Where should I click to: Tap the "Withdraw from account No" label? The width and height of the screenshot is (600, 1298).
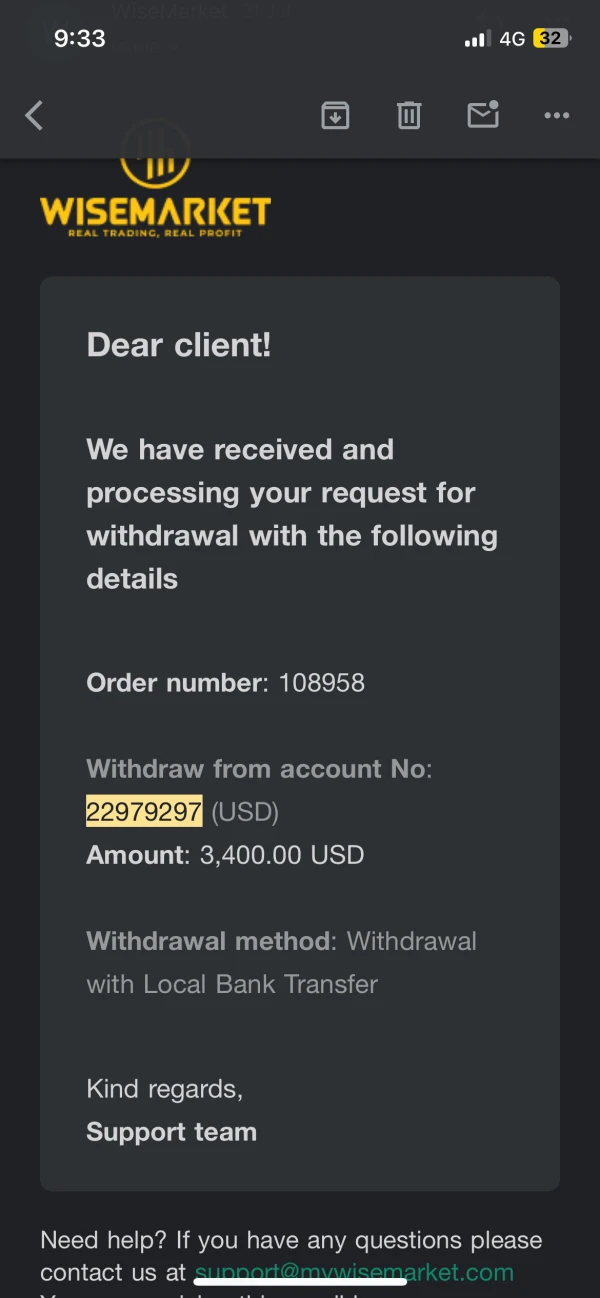[256, 769]
